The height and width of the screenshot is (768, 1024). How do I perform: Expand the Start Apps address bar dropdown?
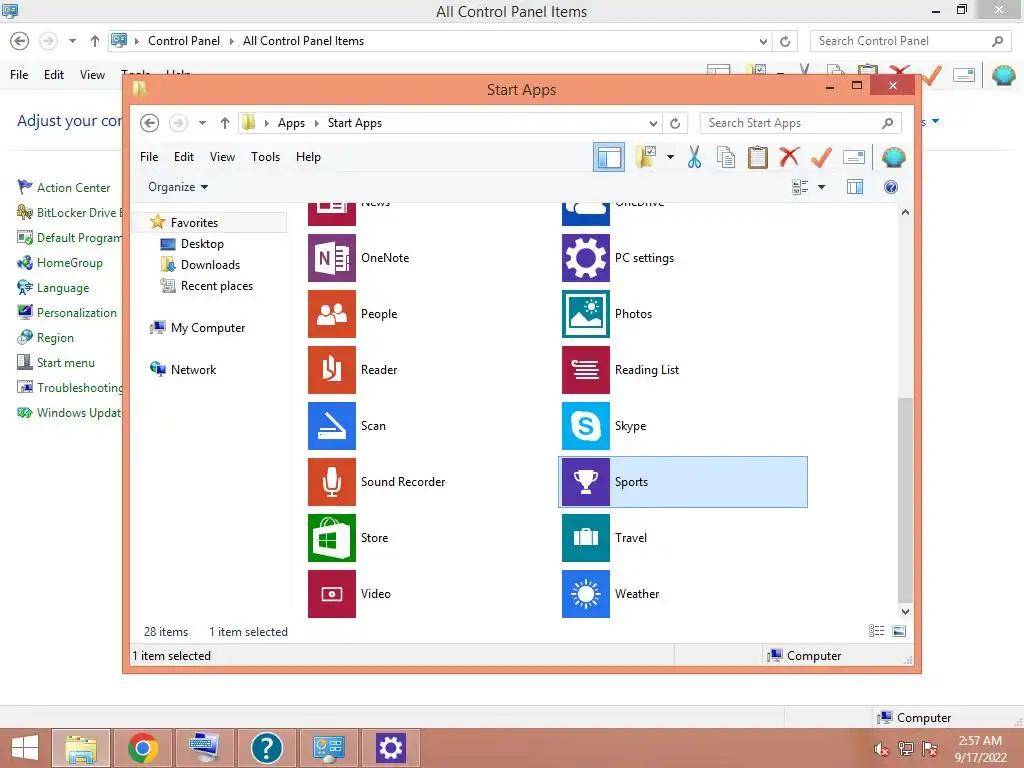tap(653, 123)
